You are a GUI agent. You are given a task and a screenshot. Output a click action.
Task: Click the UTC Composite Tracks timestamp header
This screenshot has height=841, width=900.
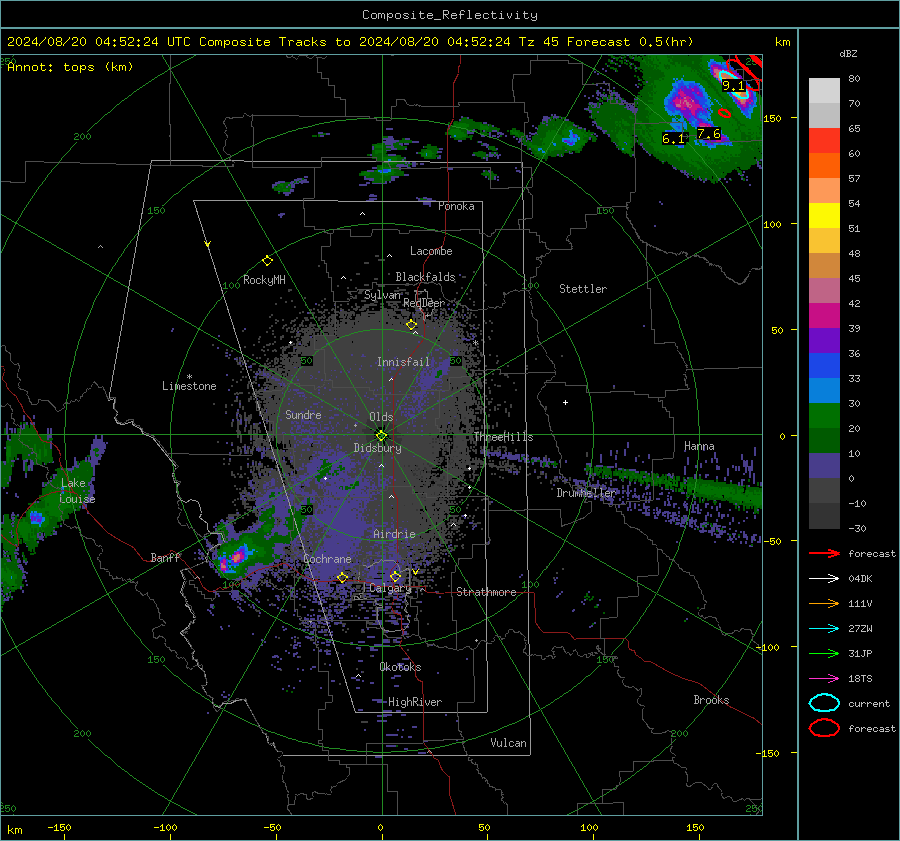[350, 42]
